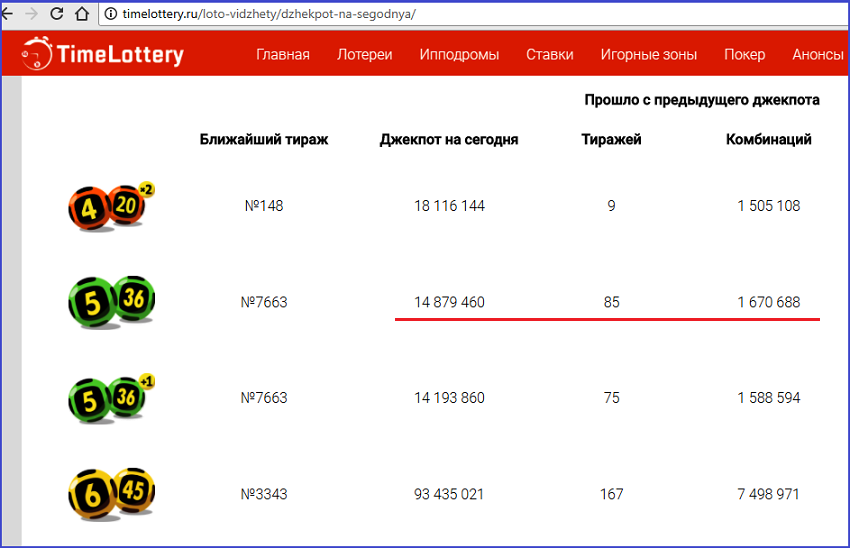This screenshot has height=548, width=850.
Task: Open the Покер menu item
Action: coord(745,55)
